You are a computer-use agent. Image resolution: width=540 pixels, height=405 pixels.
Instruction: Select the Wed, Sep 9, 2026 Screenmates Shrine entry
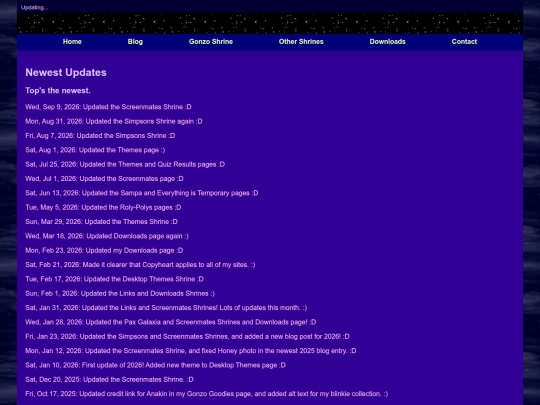108,107
